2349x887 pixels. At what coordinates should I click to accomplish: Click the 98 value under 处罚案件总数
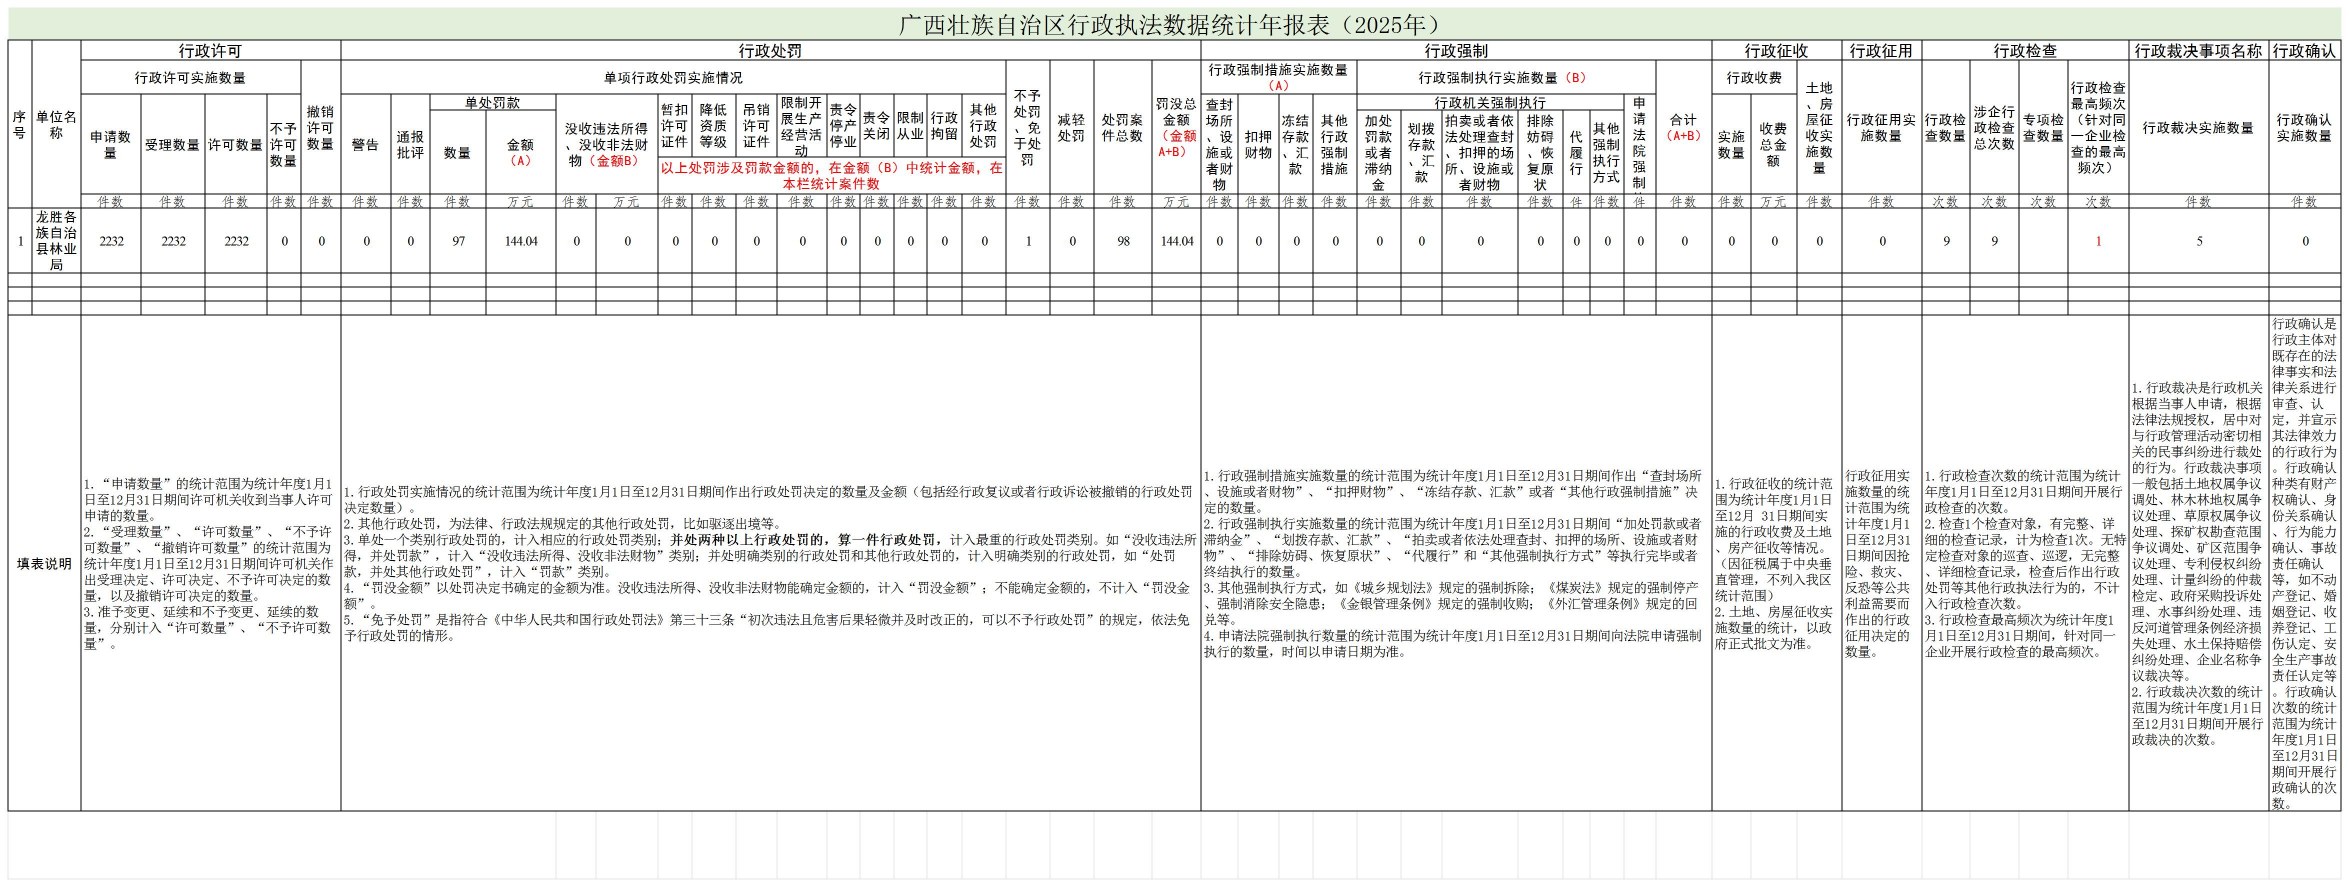click(1123, 241)
